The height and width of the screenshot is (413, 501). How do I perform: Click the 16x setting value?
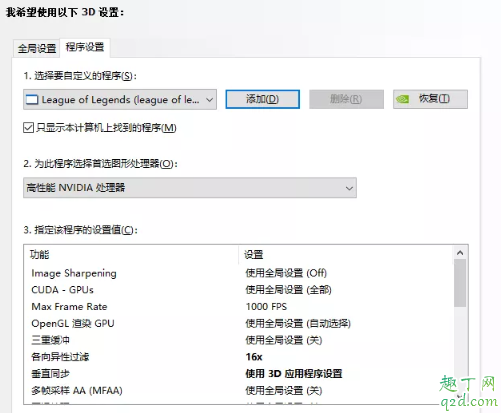click(x=254, y=357)
